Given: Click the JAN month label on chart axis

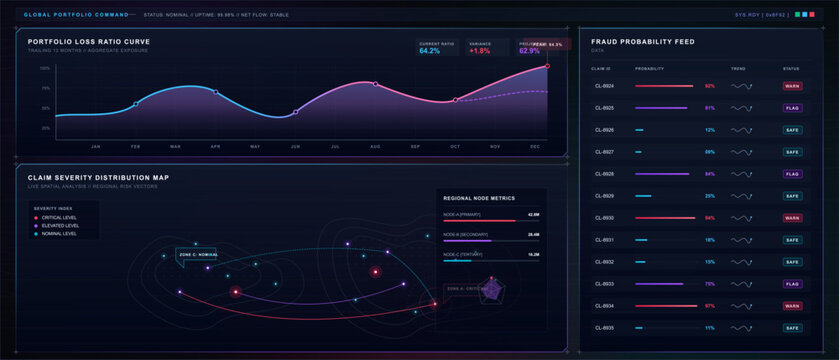Looking at the screenshot, I should pos(96,147).
